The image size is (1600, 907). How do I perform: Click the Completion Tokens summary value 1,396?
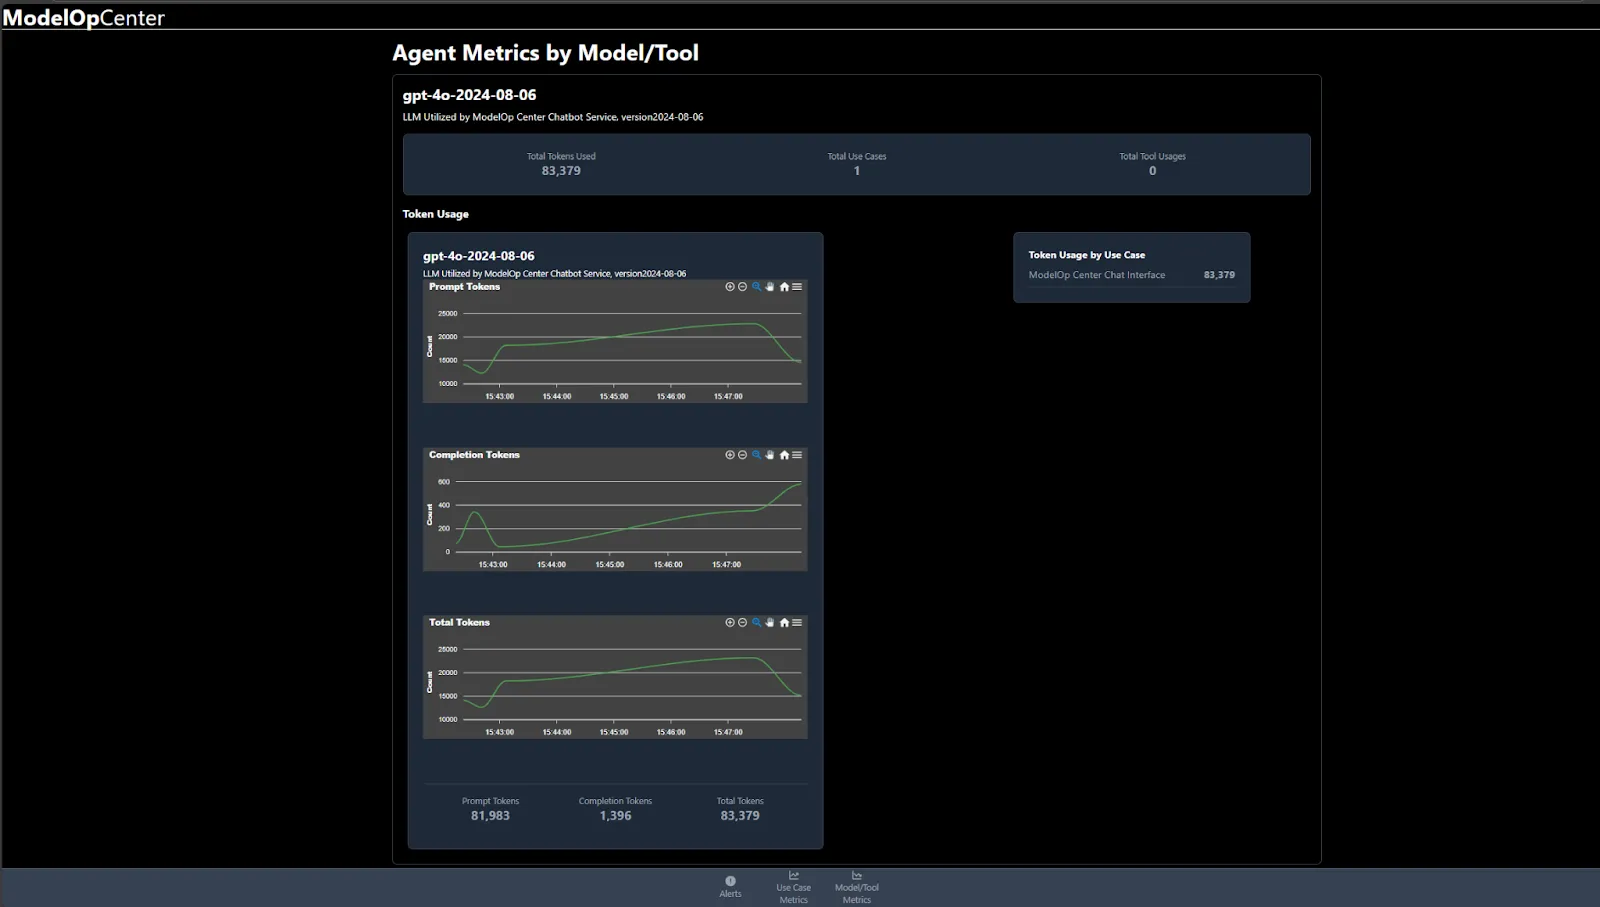click(616, 816)
